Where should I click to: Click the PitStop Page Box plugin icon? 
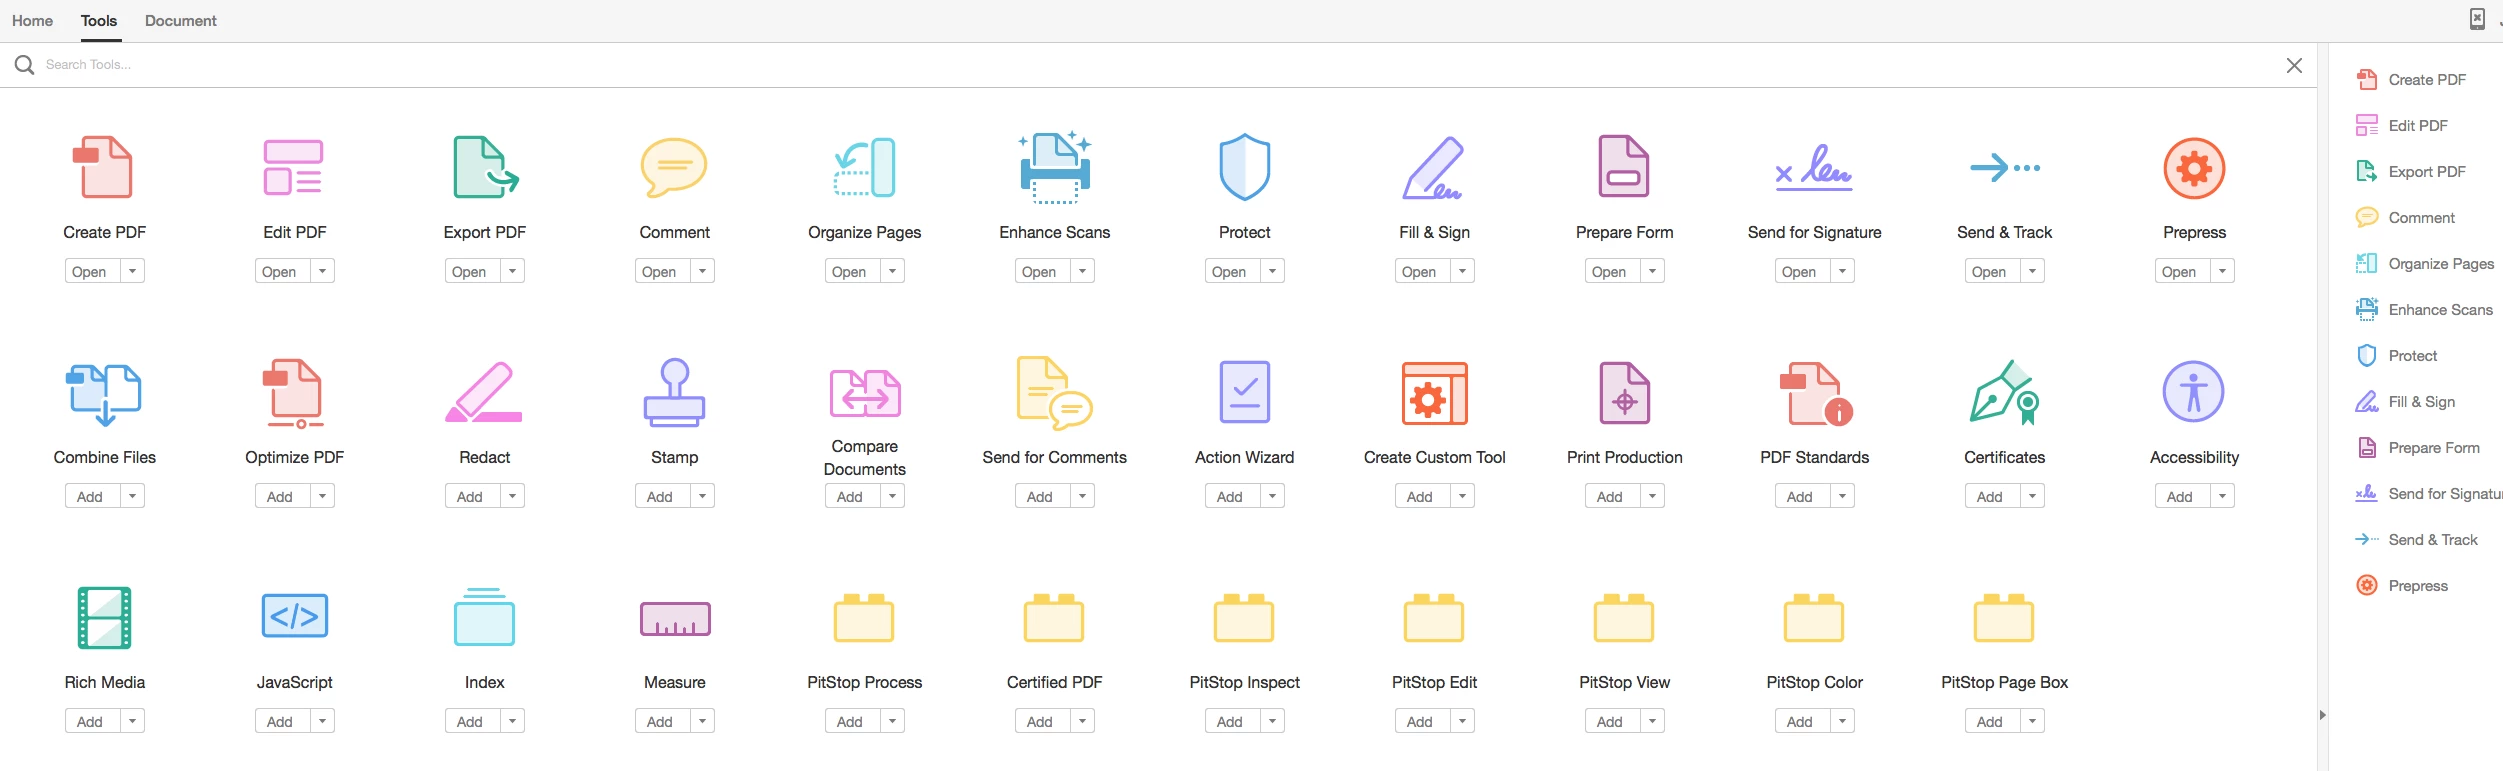(2004, 618)
